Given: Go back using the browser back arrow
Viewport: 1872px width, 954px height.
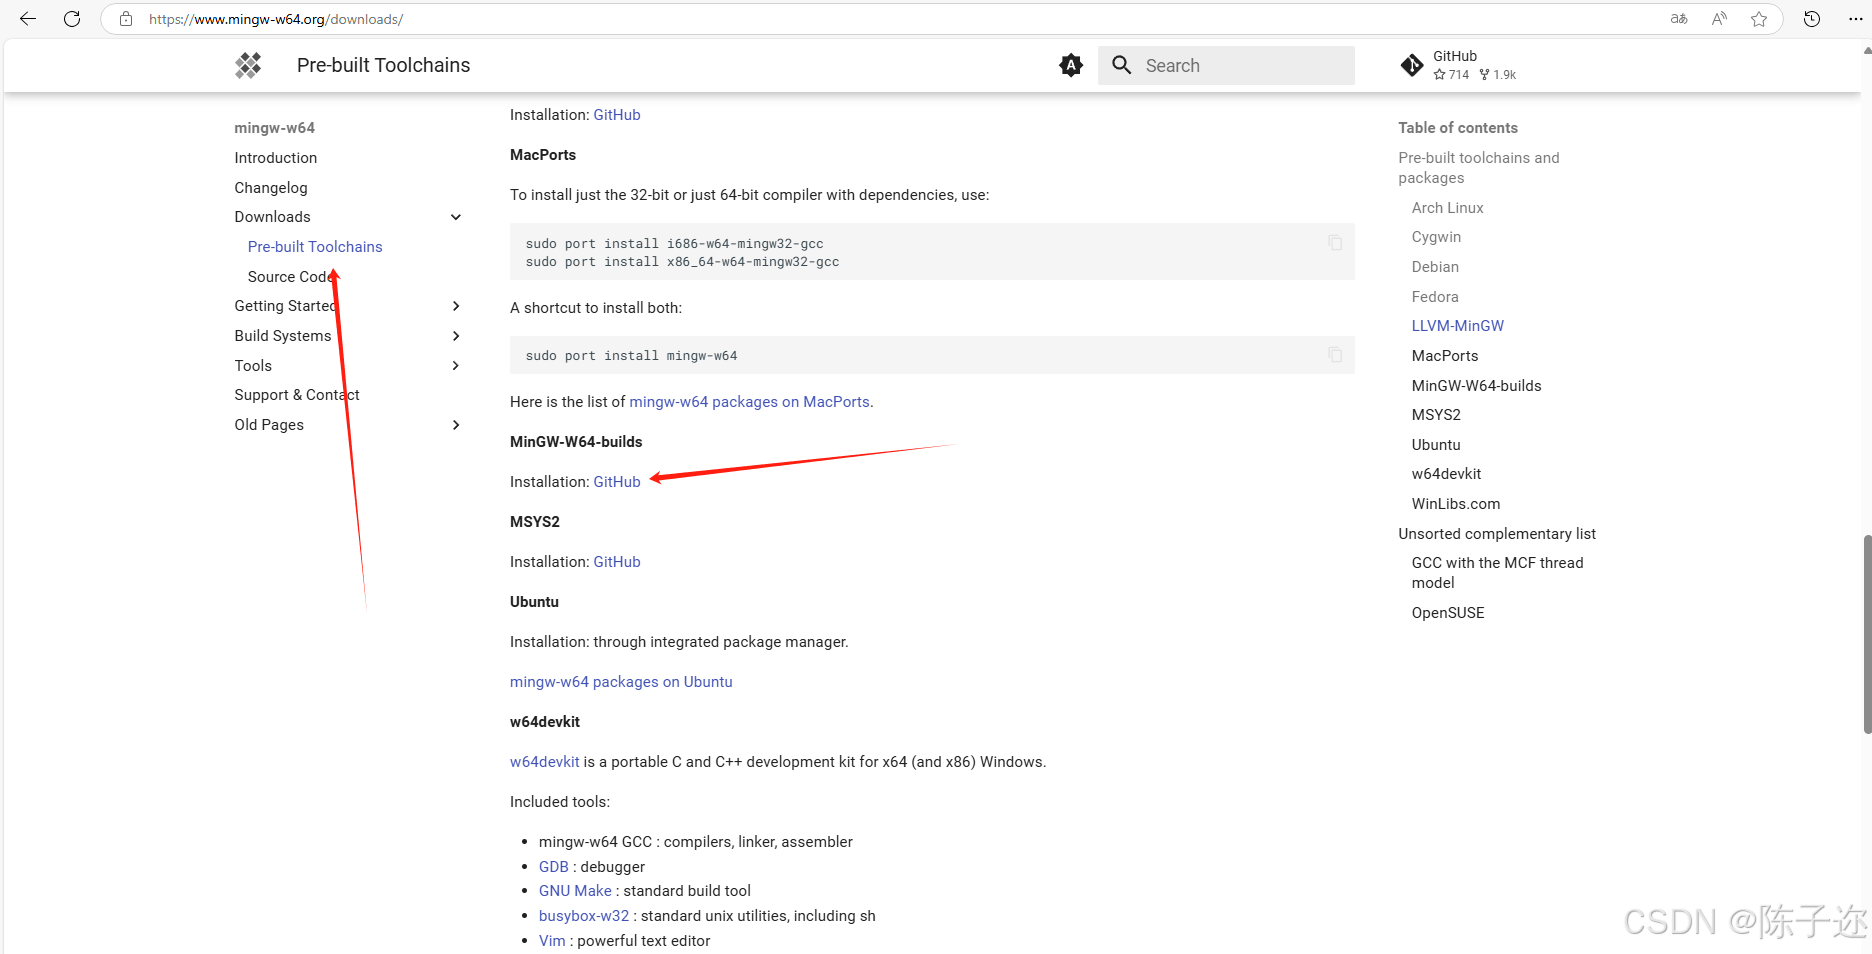Looking at the screenshot, I should pyautogui.click(x=28, y=19).
